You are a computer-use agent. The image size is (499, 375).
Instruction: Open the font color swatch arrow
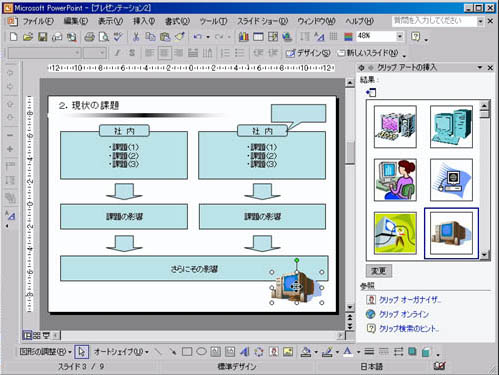[x=358, y=352]
